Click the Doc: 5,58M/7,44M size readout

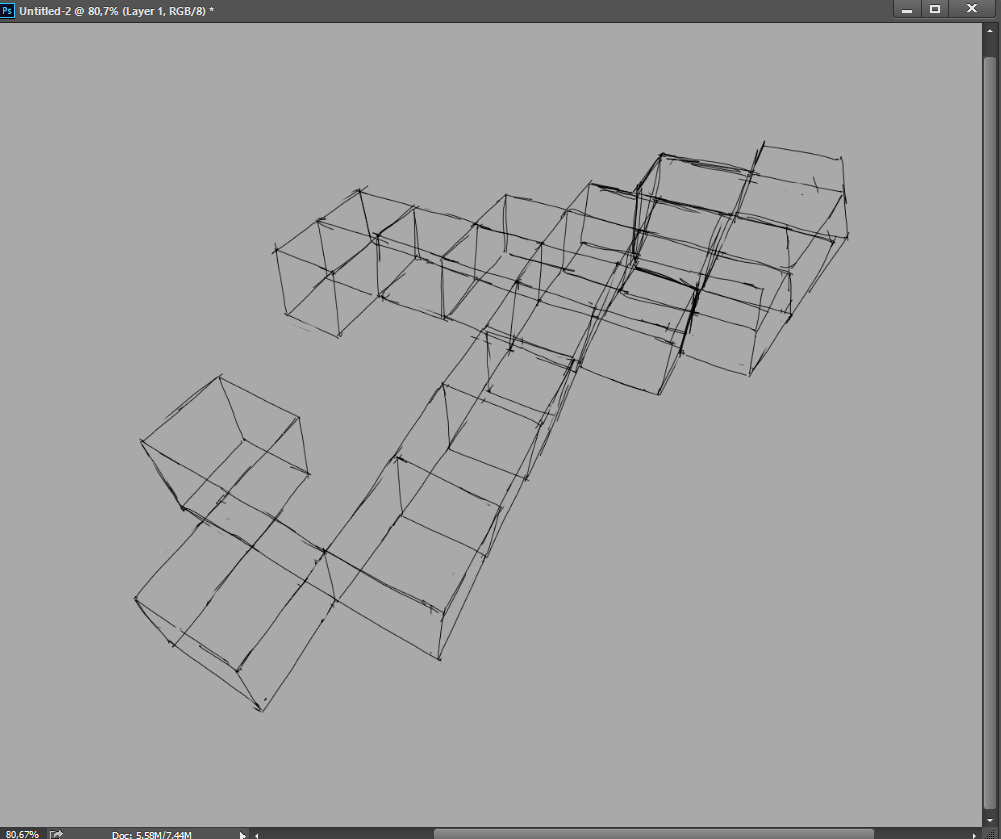152,834
